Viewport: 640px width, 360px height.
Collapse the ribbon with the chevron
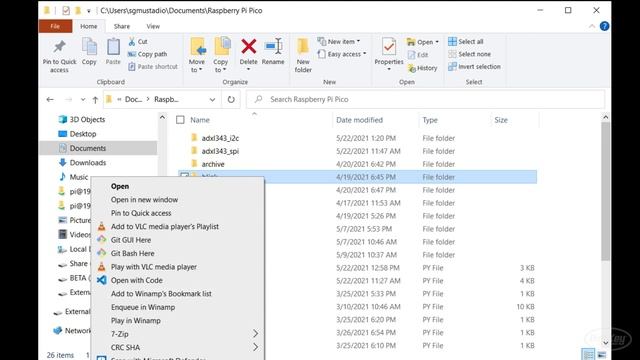click(591, 26)
